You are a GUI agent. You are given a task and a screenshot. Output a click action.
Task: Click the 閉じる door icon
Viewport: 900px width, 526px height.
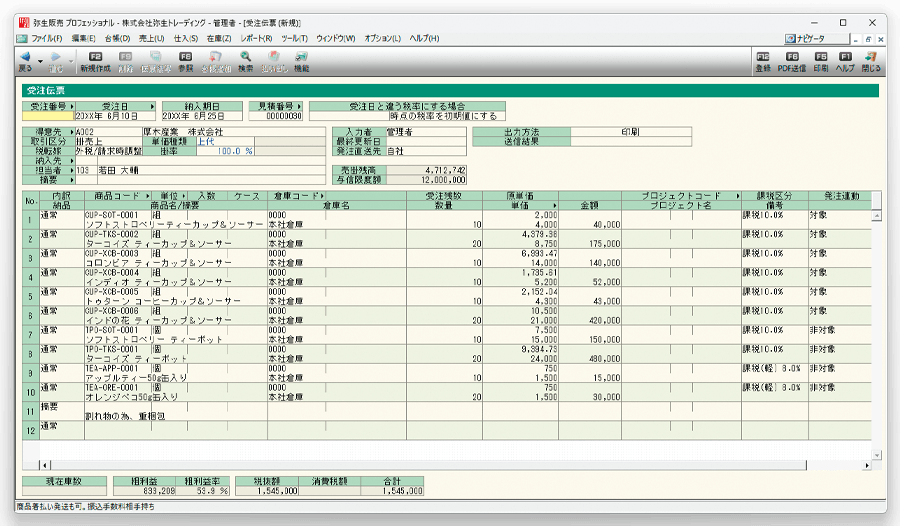(x=871, y=56)
